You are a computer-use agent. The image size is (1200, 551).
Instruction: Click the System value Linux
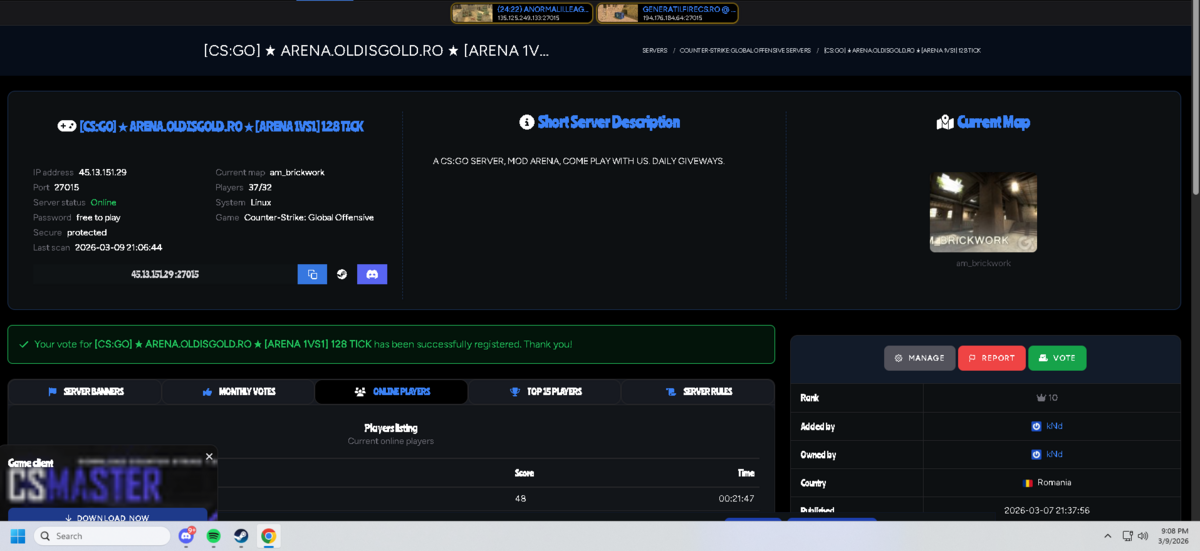(x=260, y=202)
